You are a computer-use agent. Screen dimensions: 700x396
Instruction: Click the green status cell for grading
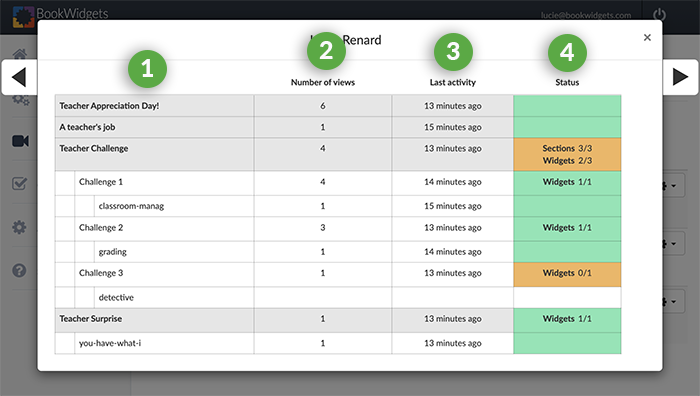[567, 252]
